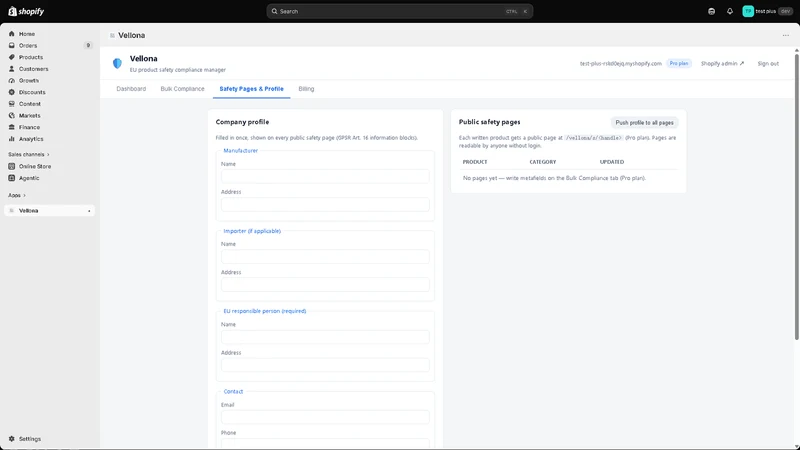This screenshot has width=800, height=450.
Task: Click the top bar icon left of bell
Action: (x=711, y=11)
